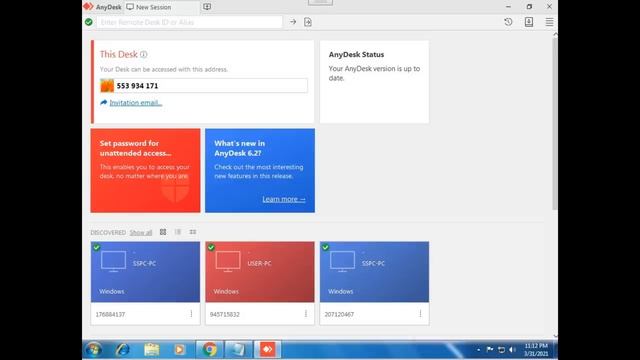Click the DISCOVERED section label

(x=108, y=233)
